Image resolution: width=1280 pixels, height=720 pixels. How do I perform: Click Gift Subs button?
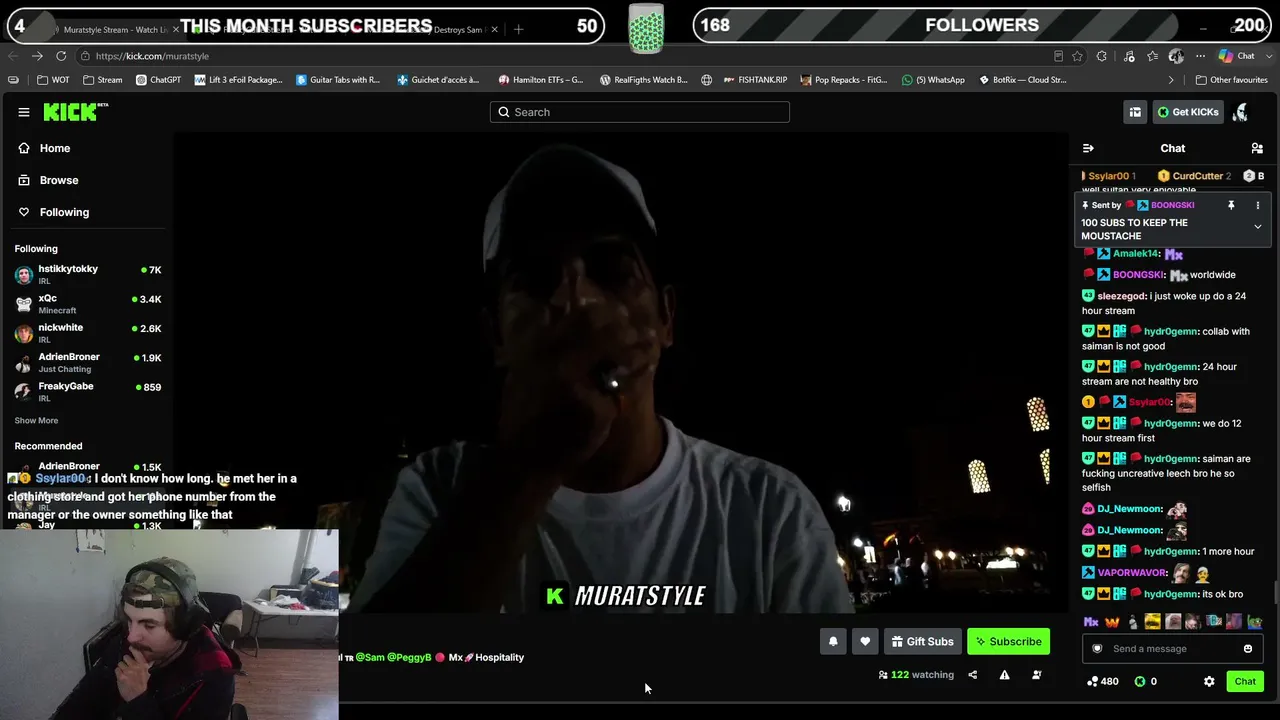tap(922, 642)
